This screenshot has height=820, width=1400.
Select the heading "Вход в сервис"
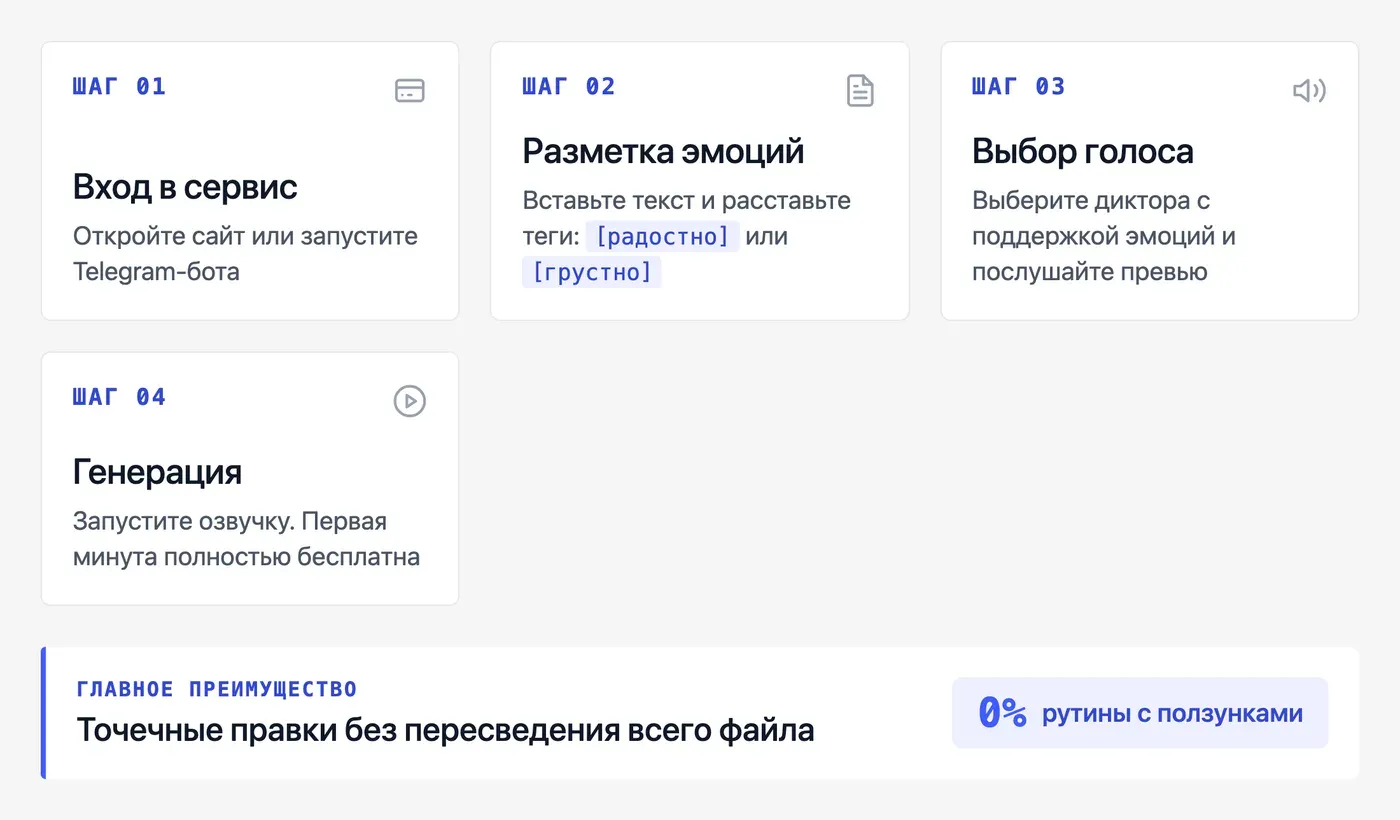185,187
